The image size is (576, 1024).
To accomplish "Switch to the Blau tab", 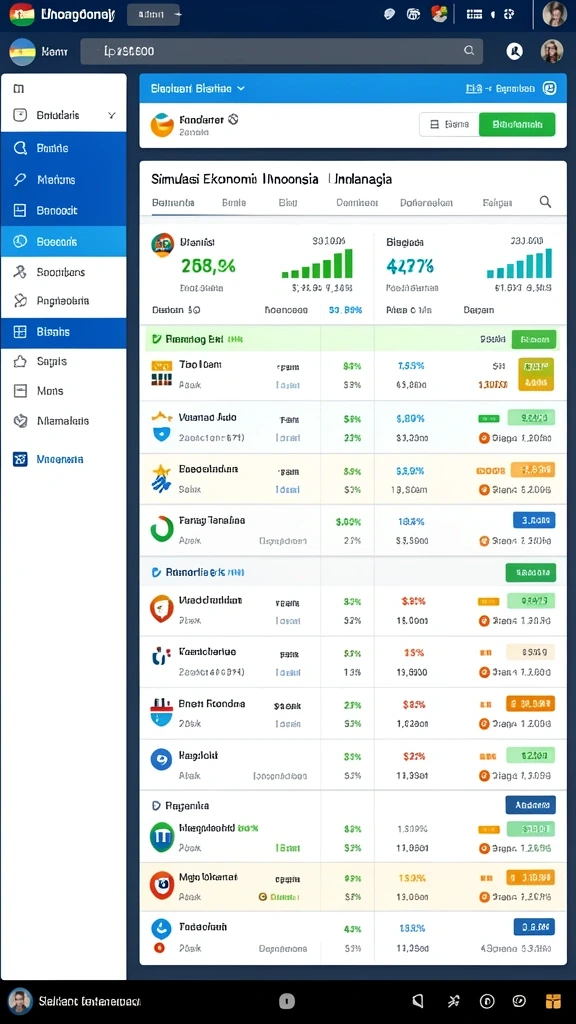I will tap(288, 202).
